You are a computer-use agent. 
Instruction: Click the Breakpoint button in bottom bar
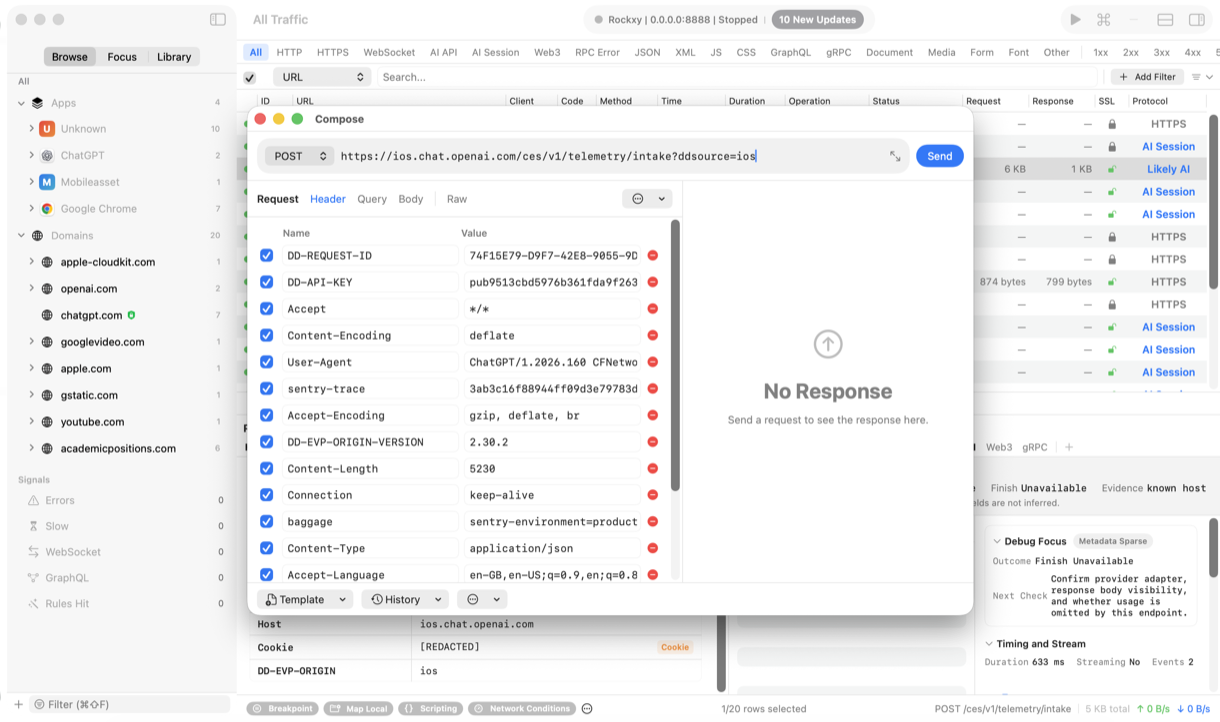click(x=282, y=708)
